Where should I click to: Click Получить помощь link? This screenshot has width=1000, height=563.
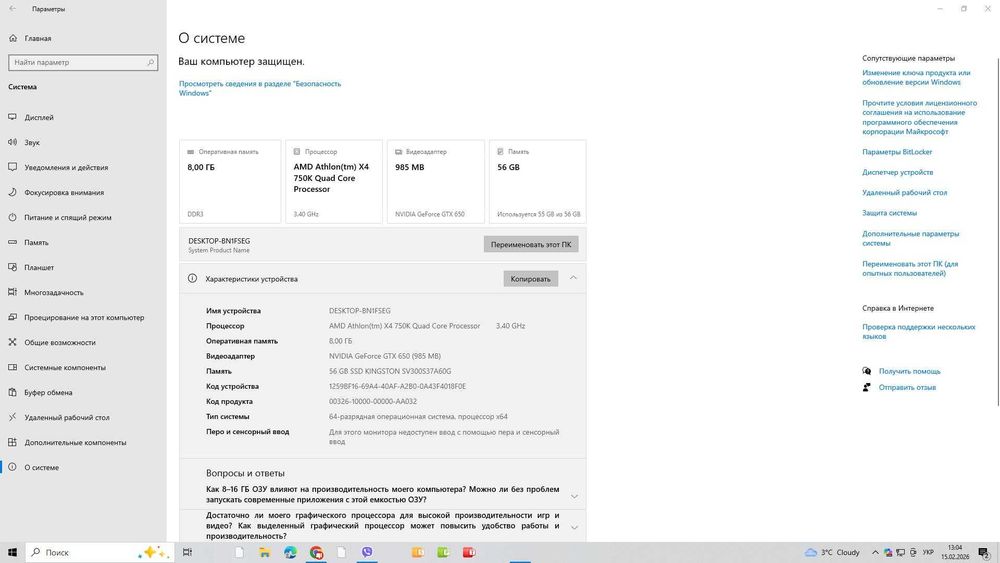click(x=909, y=371)
